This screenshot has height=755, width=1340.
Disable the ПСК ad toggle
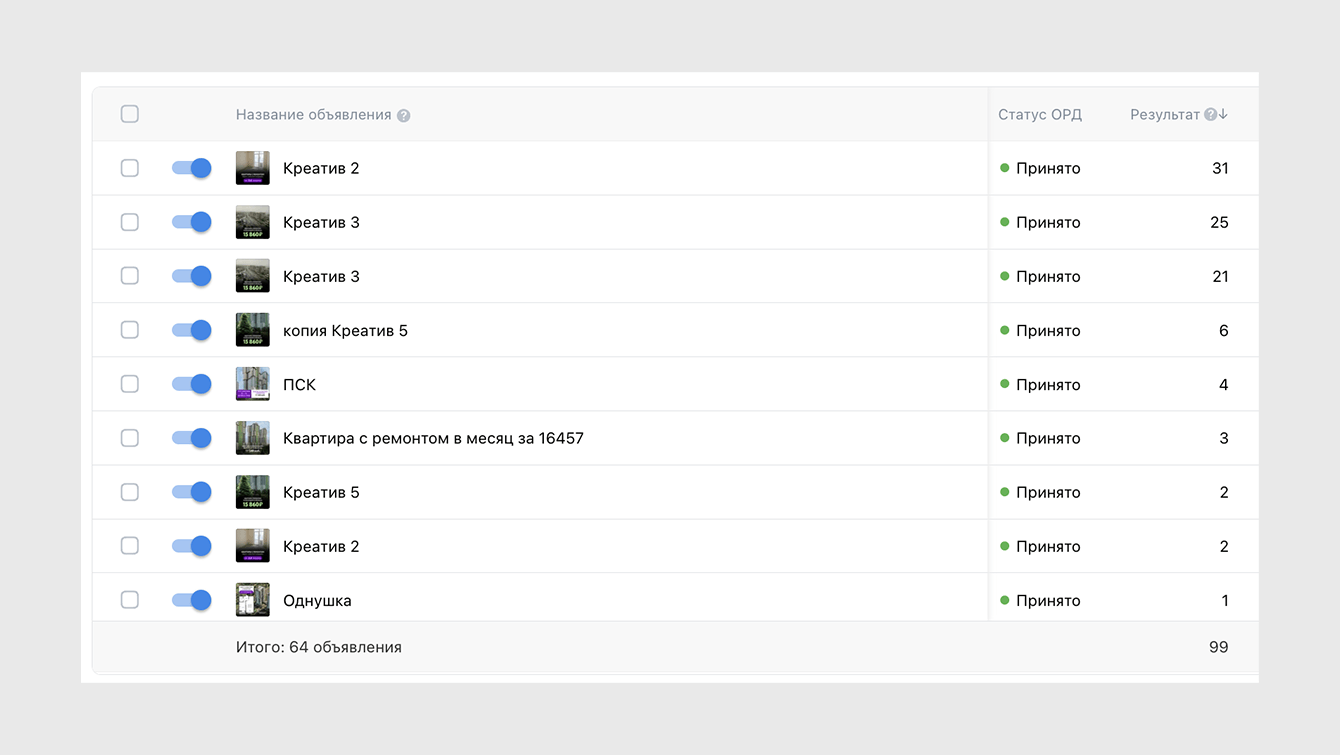click(x=192, y=384)
